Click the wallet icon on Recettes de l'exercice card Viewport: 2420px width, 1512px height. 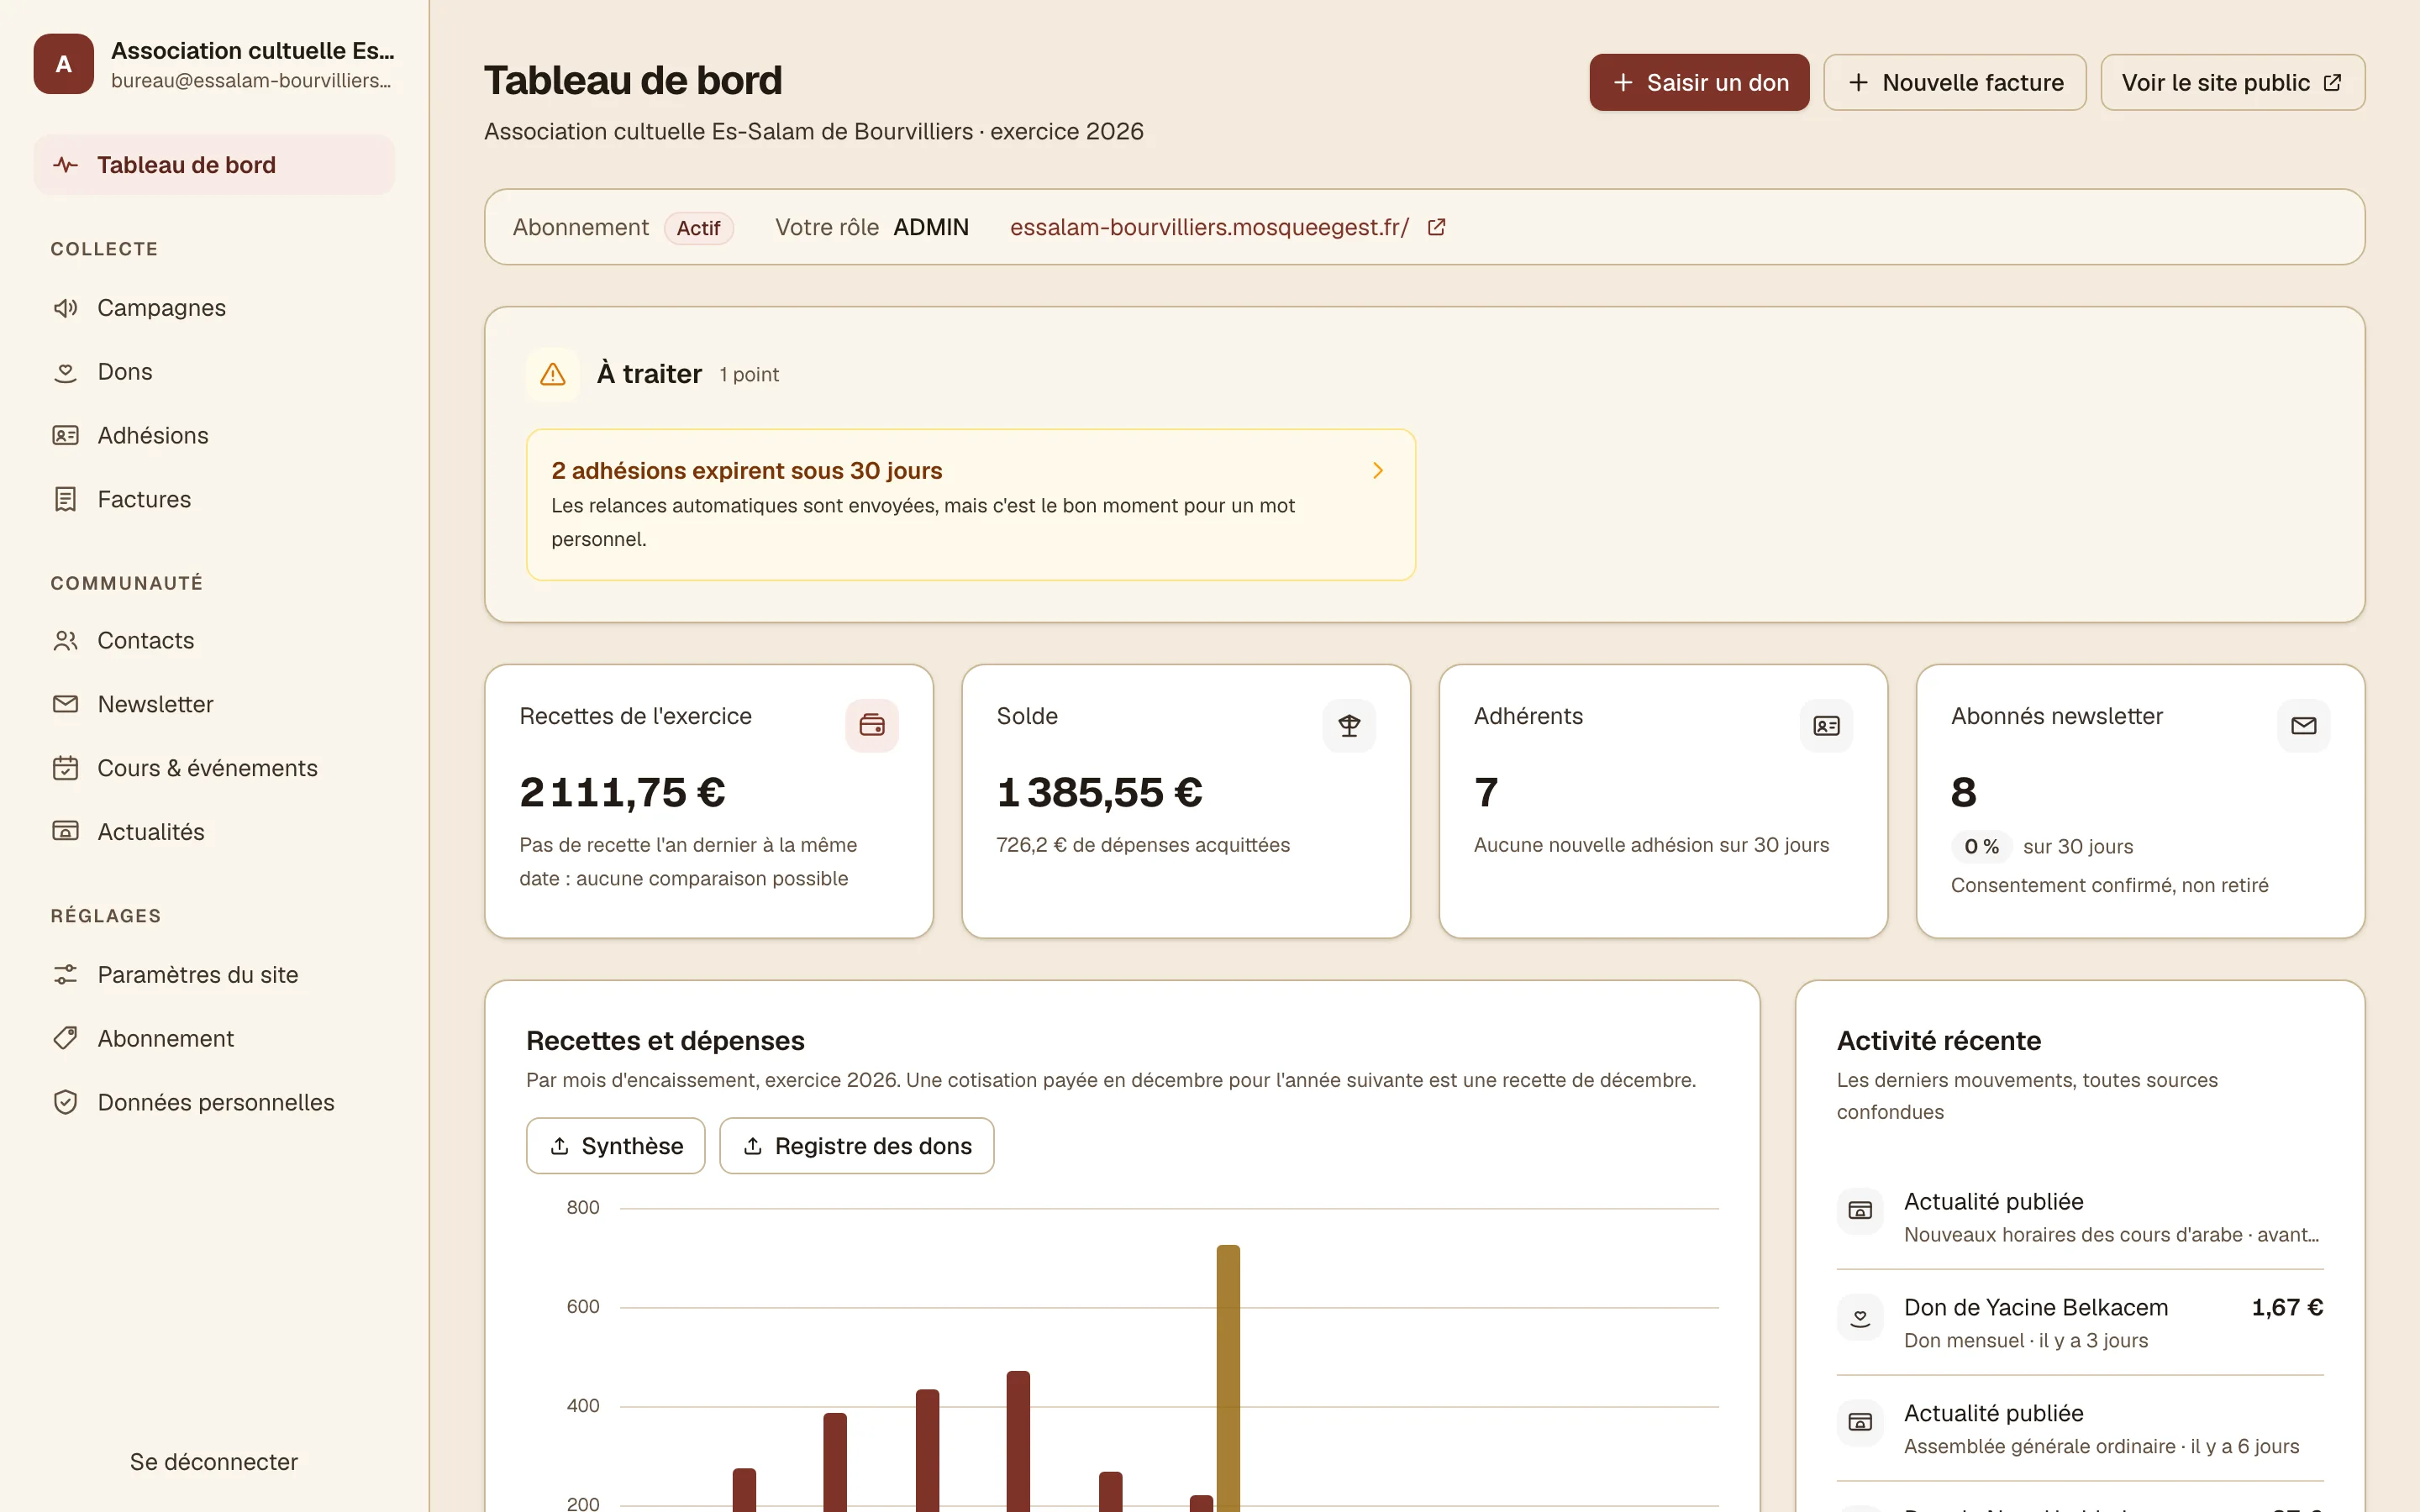[x=872, y=726]
